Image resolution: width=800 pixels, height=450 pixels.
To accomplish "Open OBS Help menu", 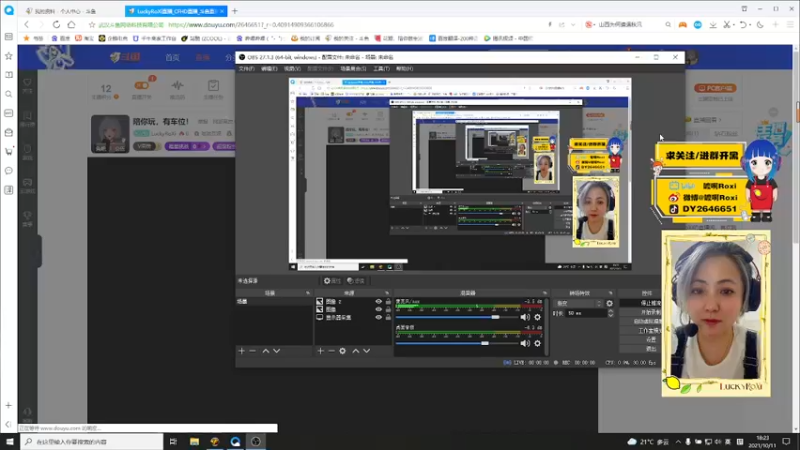I will click(405, 68).
